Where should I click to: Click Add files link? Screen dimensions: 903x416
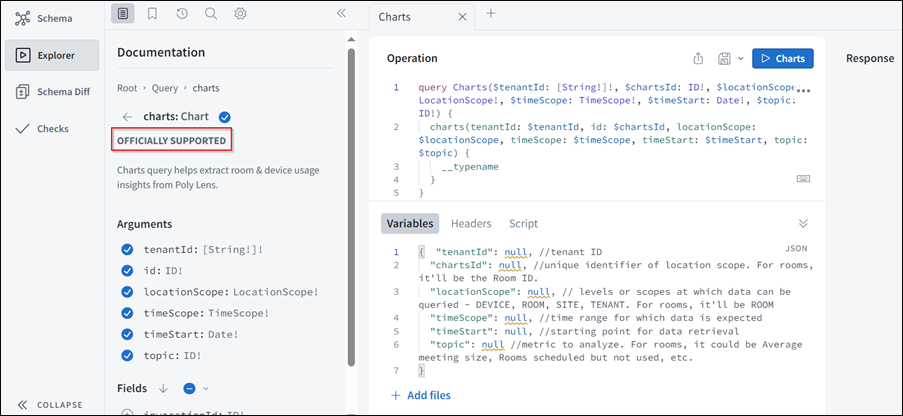(421, 395)
